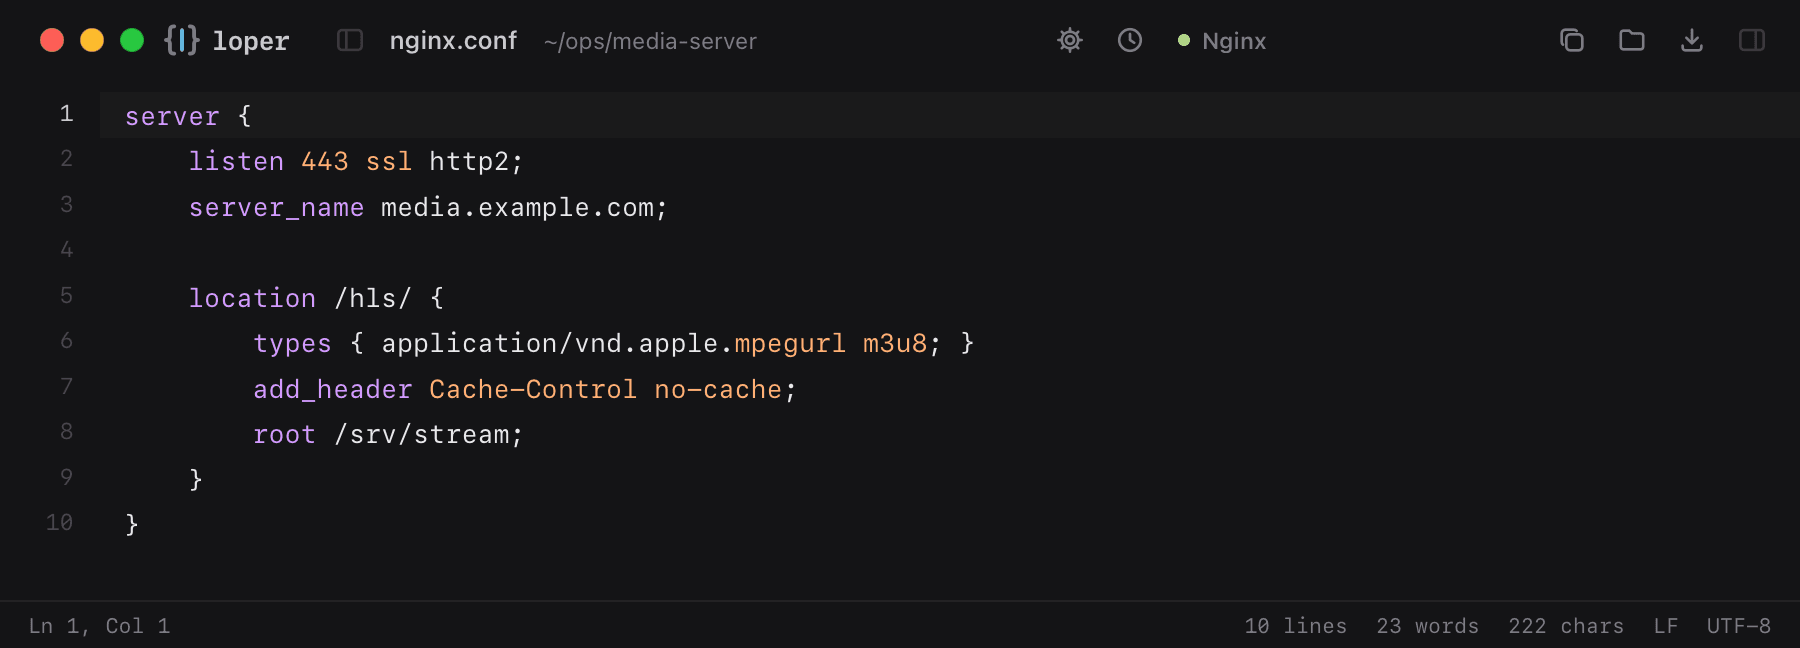The width and height of the screenshot is (1800, 648).
Task: Click the 'Ln 1, Col 1' cursor position
Action: 99,626
